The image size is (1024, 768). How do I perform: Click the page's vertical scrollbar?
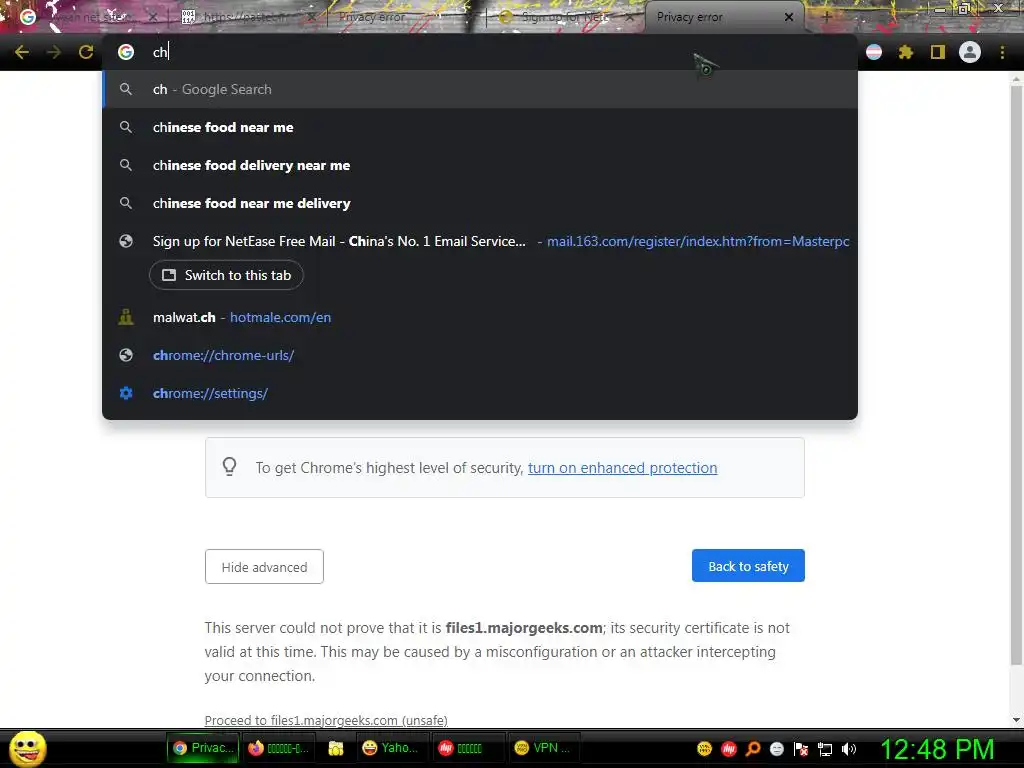click(x=1016, y=376)
